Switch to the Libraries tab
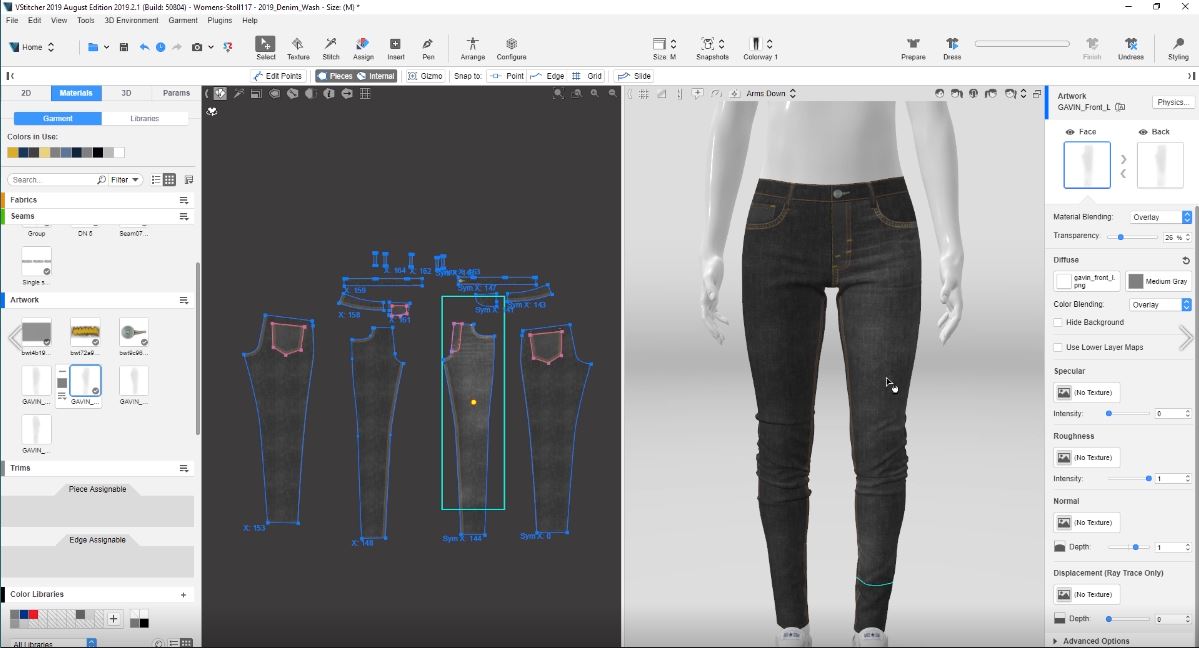This screenshot has width=1199, height=648. tap(145, 118)
